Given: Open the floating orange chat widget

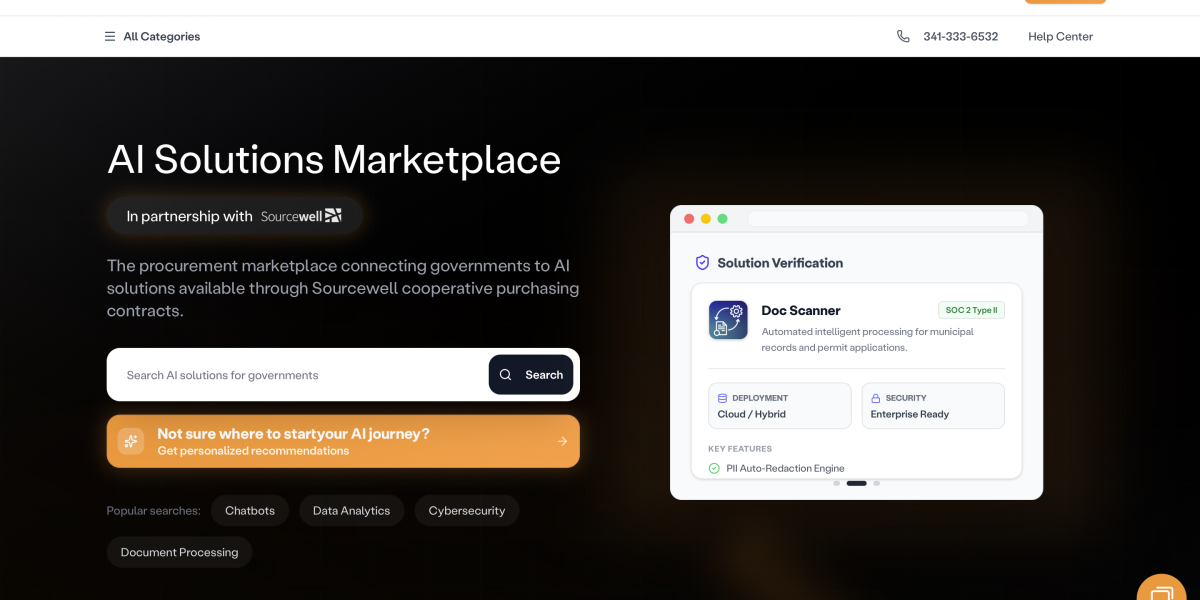Looking at the screenshot, I should 1161,588.
